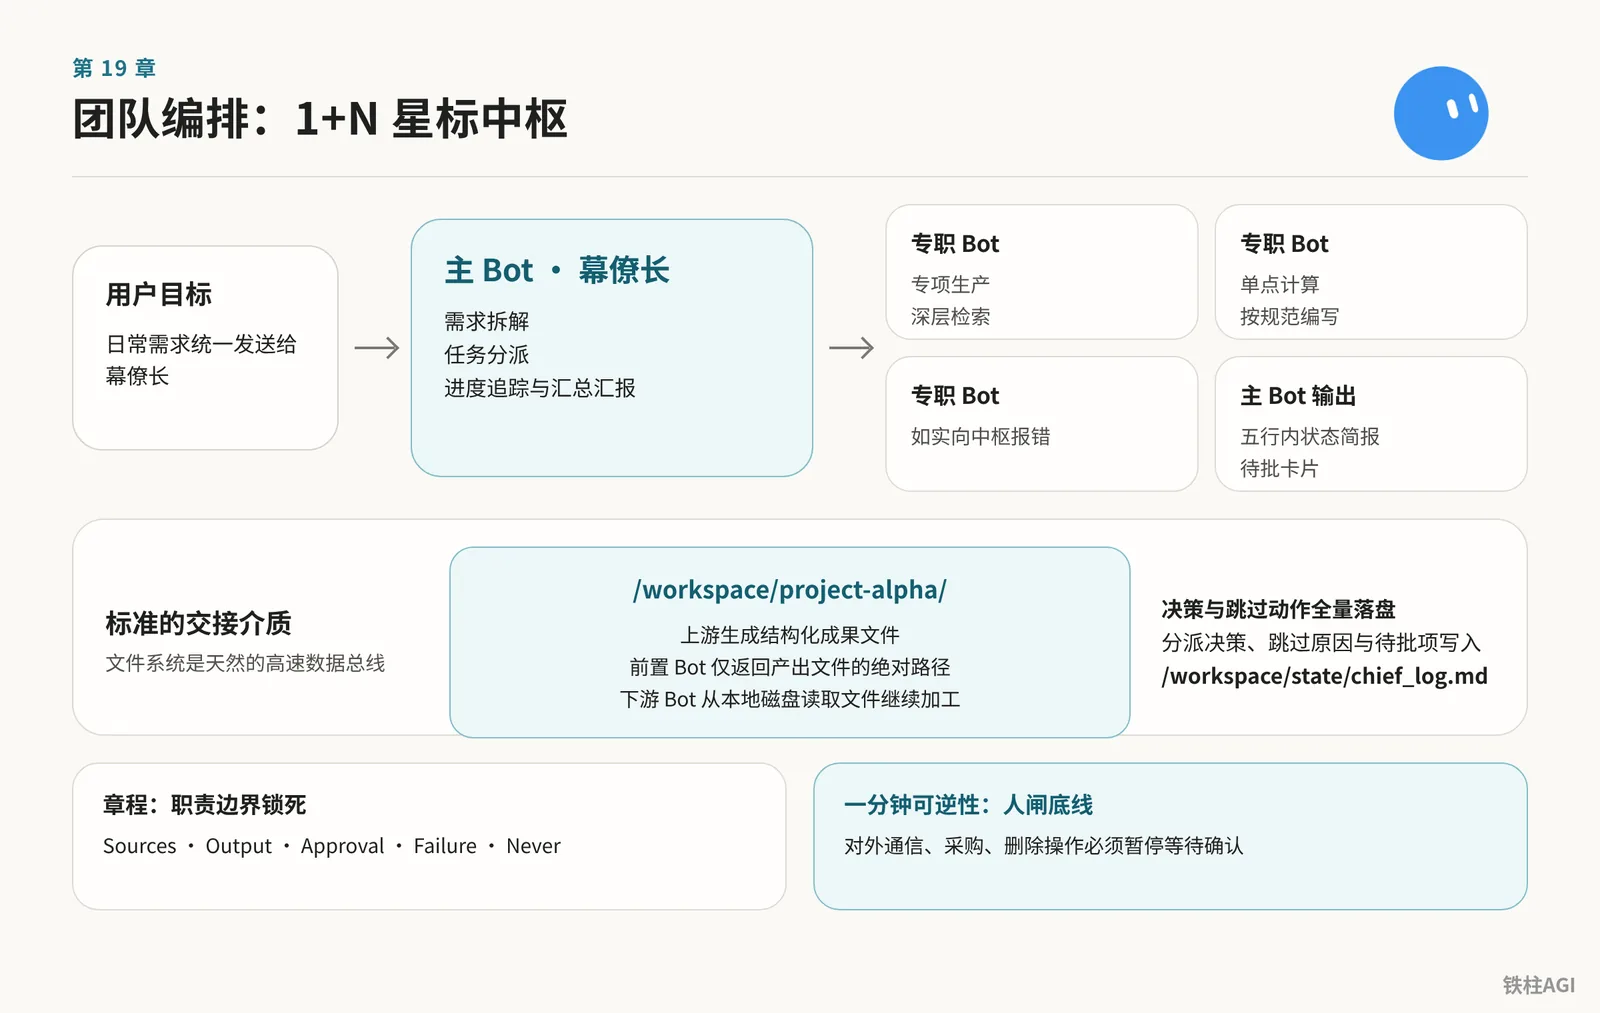This screenshot has width=1600, height=1013.
Task: Click the title '团队编排：1+N 星标中枢'
Action: click(320, 119)
